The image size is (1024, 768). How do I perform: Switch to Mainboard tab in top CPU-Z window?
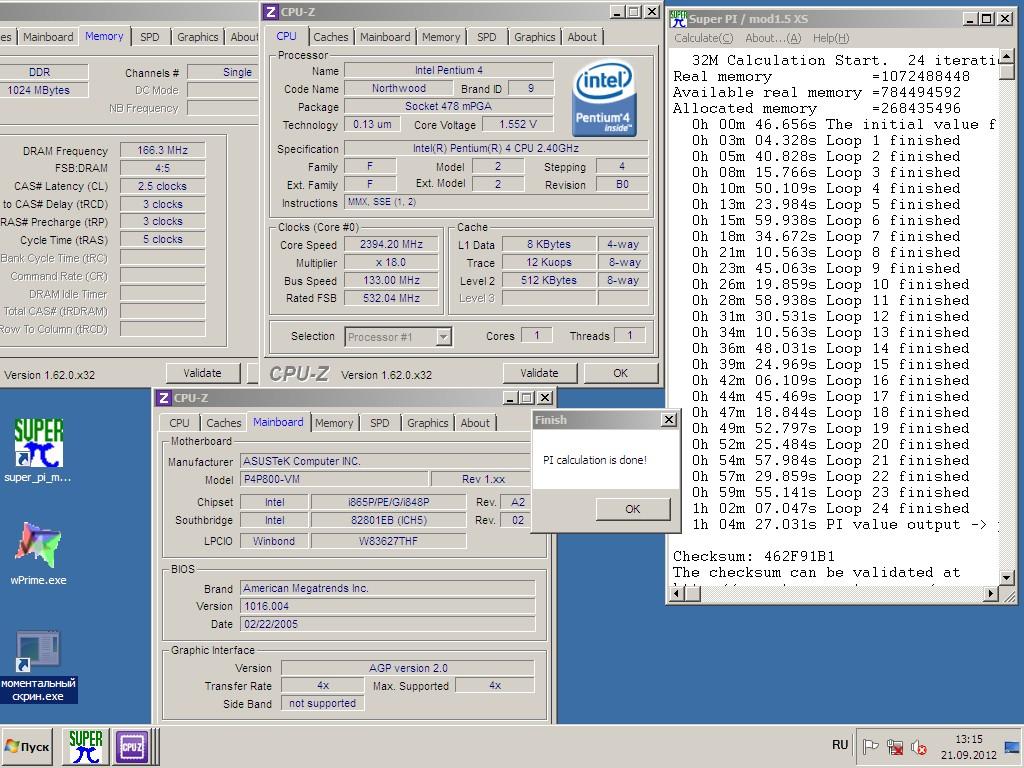click(x=385, y=37)
